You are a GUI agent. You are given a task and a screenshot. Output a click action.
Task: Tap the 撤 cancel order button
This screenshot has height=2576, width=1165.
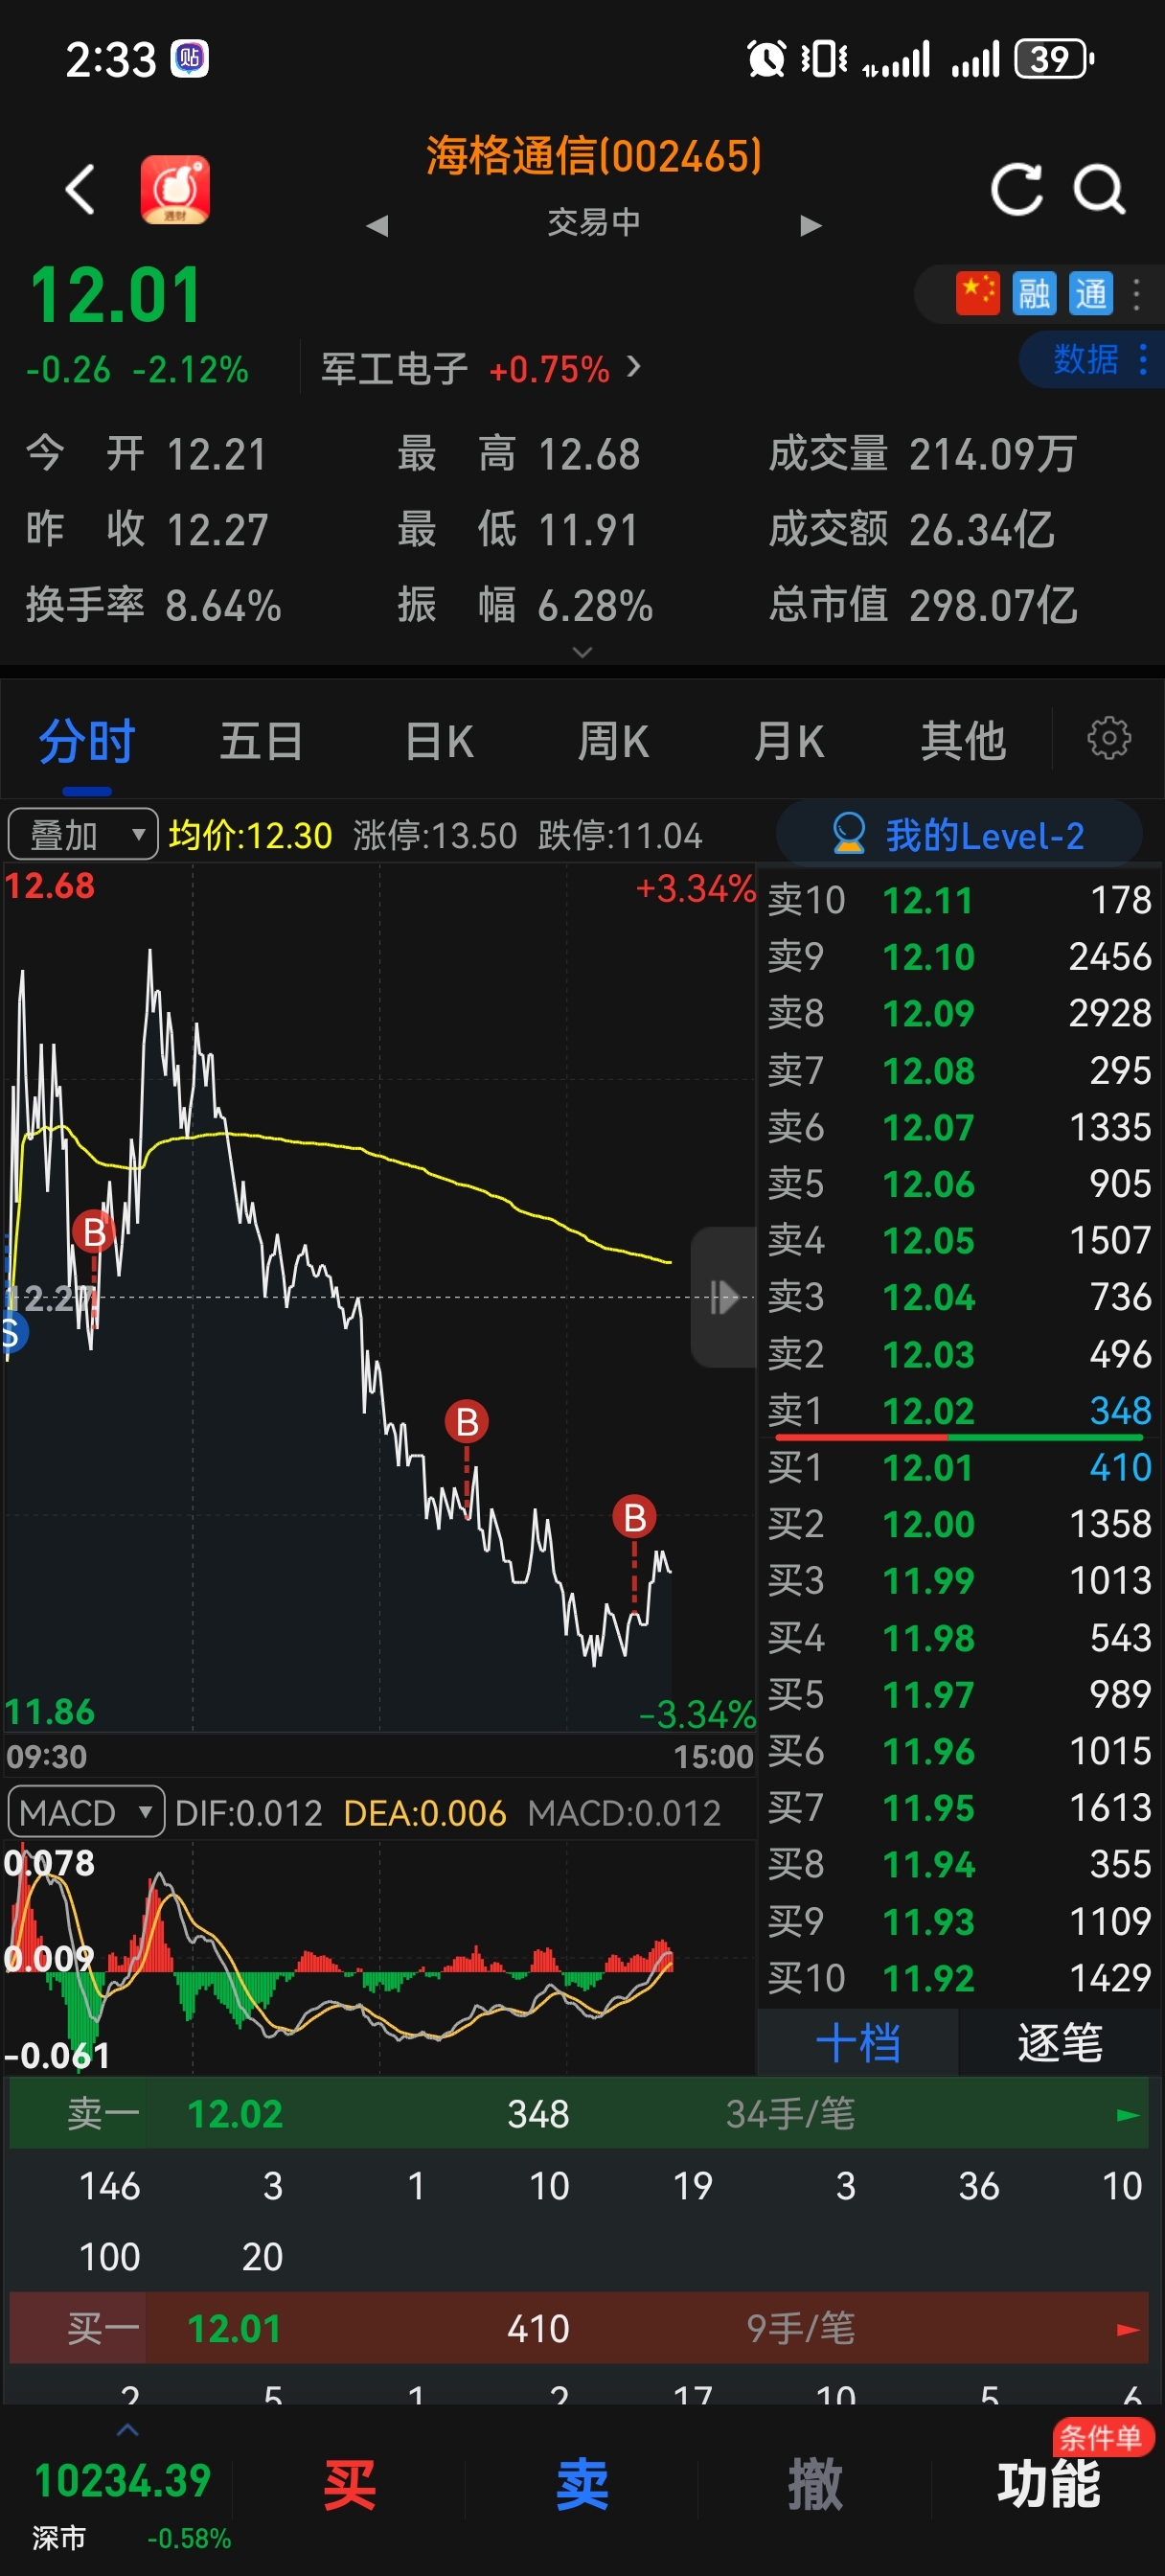pos(815,2485)
